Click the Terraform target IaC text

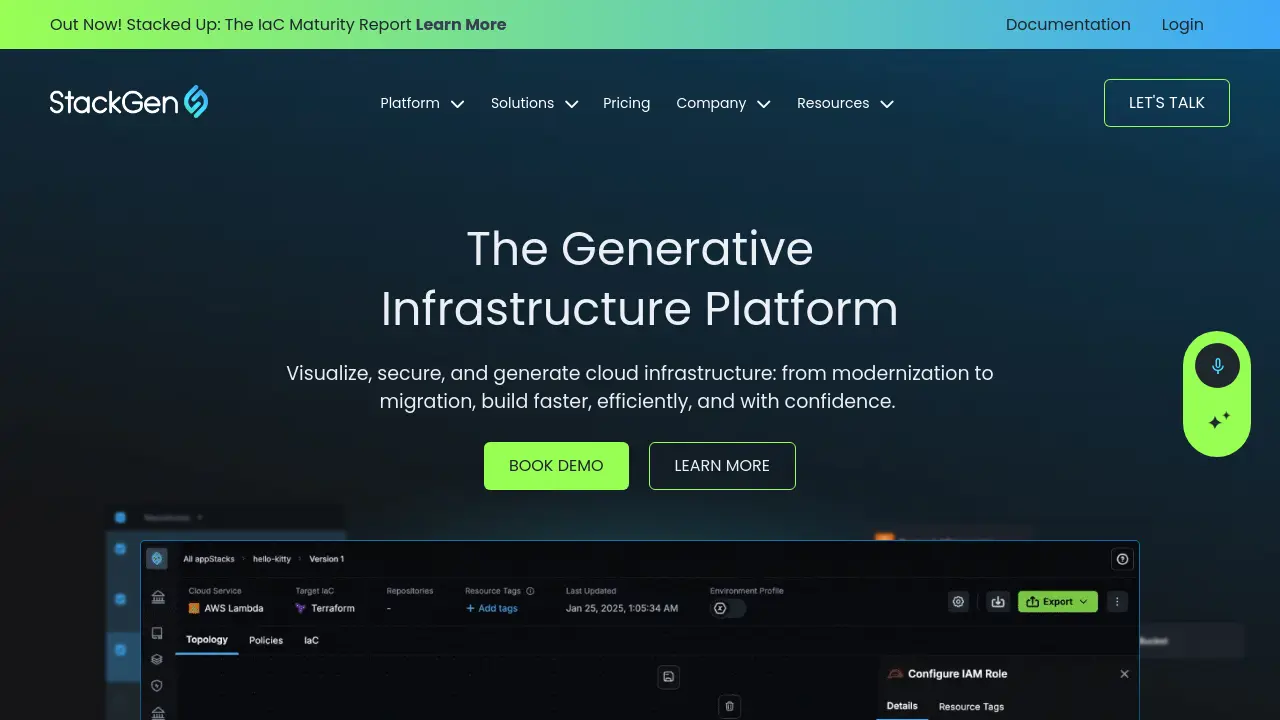pos(333,608)
